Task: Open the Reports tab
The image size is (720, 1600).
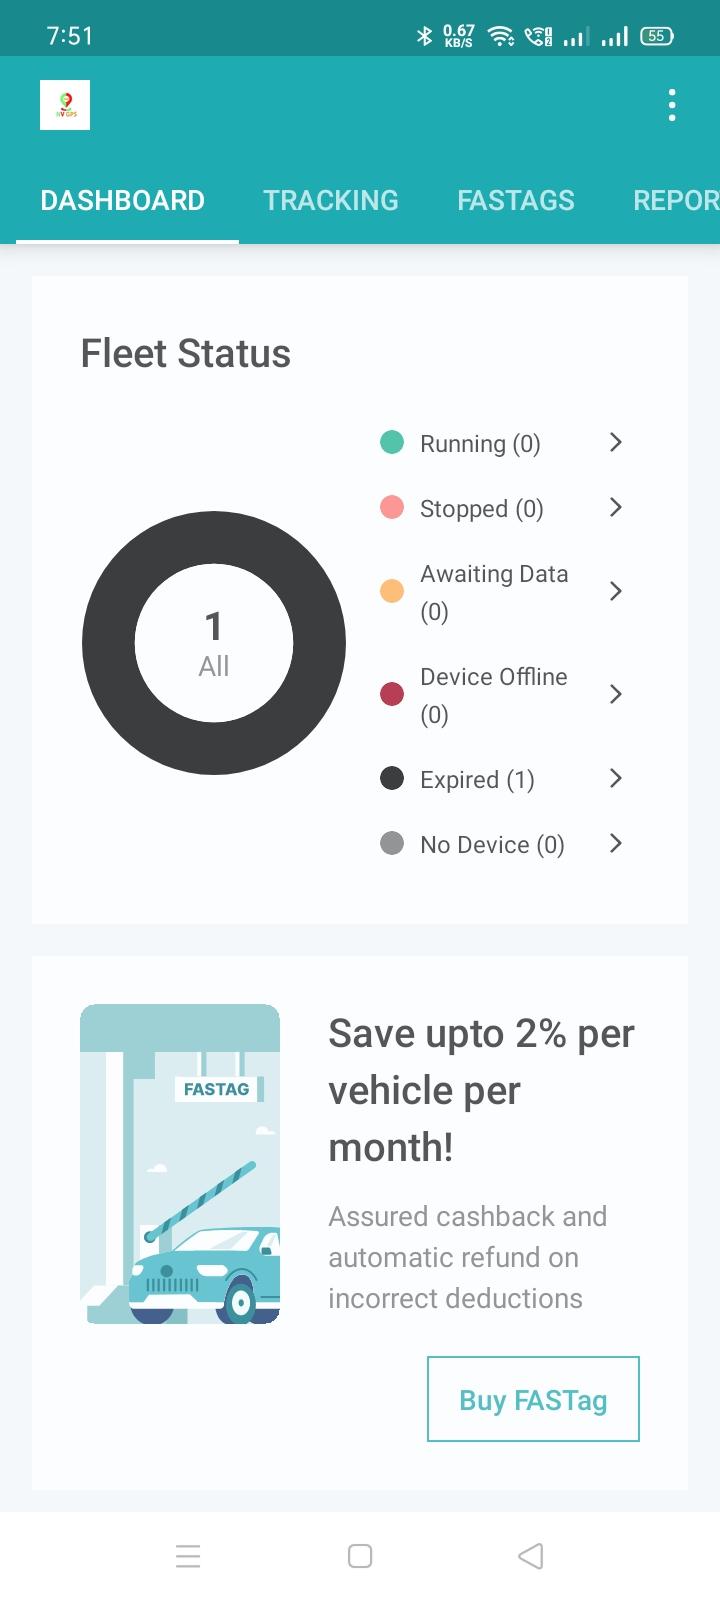Action: [x=676, y=200]
